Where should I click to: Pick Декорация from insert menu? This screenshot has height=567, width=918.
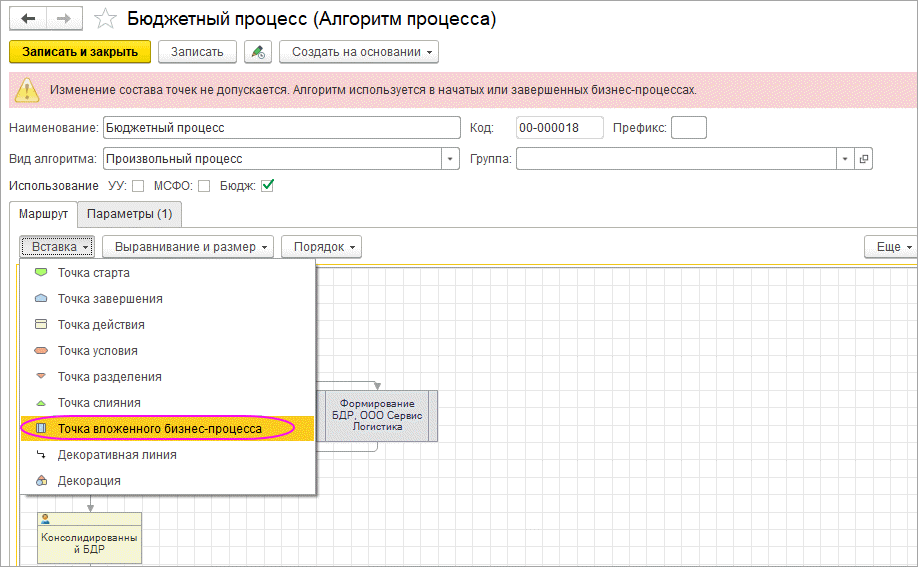(x=89, y=481)
